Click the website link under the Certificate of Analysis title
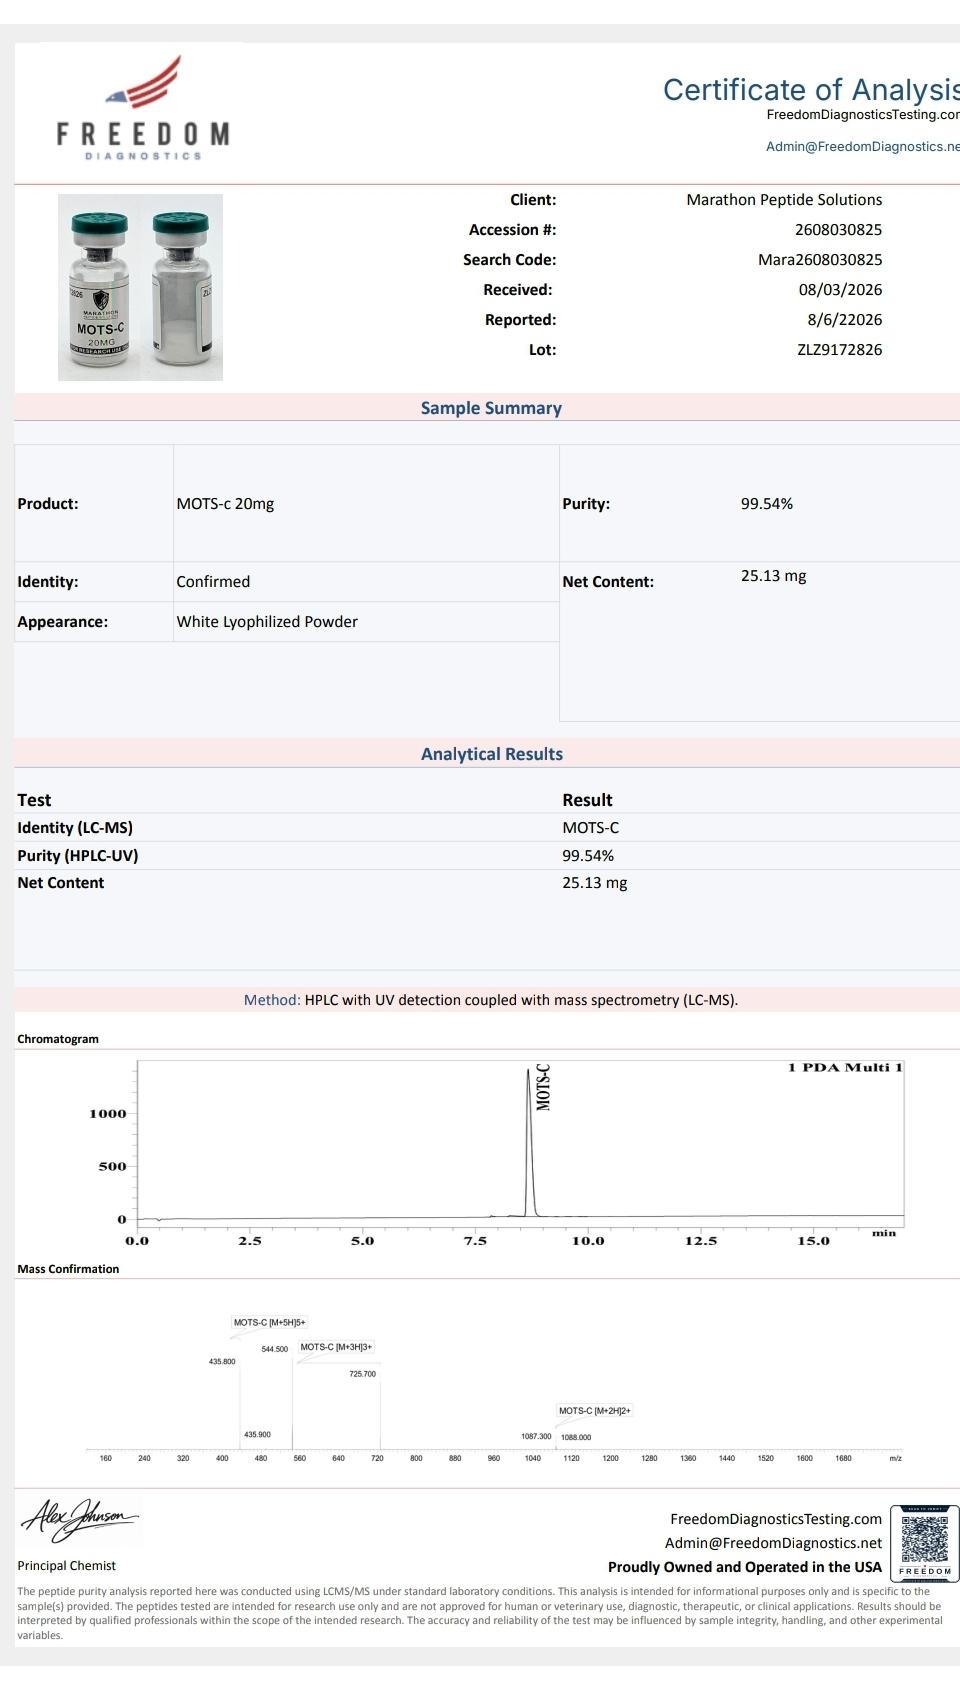The height and width of the screenshot is (1700, 960). coord(863,115)
